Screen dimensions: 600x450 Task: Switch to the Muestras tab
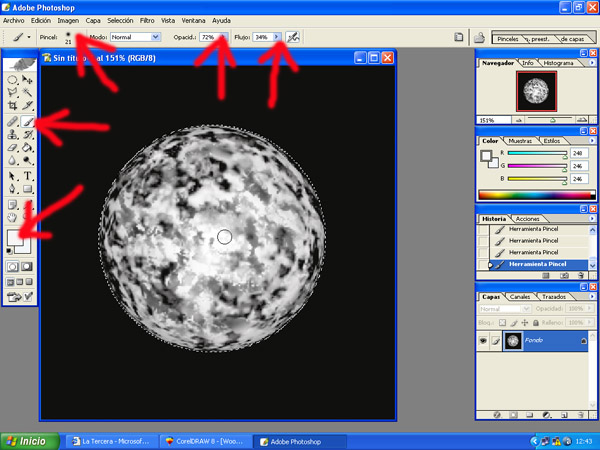coord(520,141)
